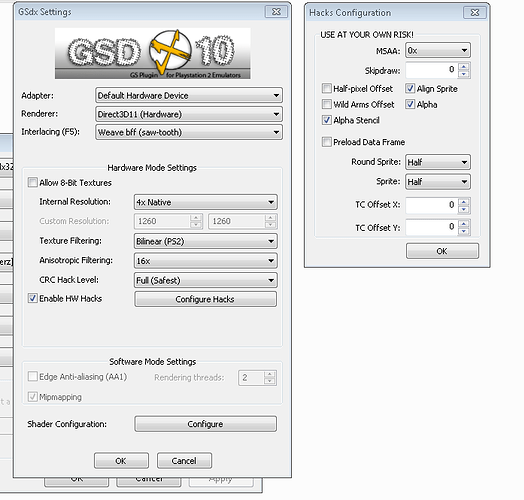The image size is (524, 500).
Task: Check the Half-pixel Offset option
Action: (326, 89)
